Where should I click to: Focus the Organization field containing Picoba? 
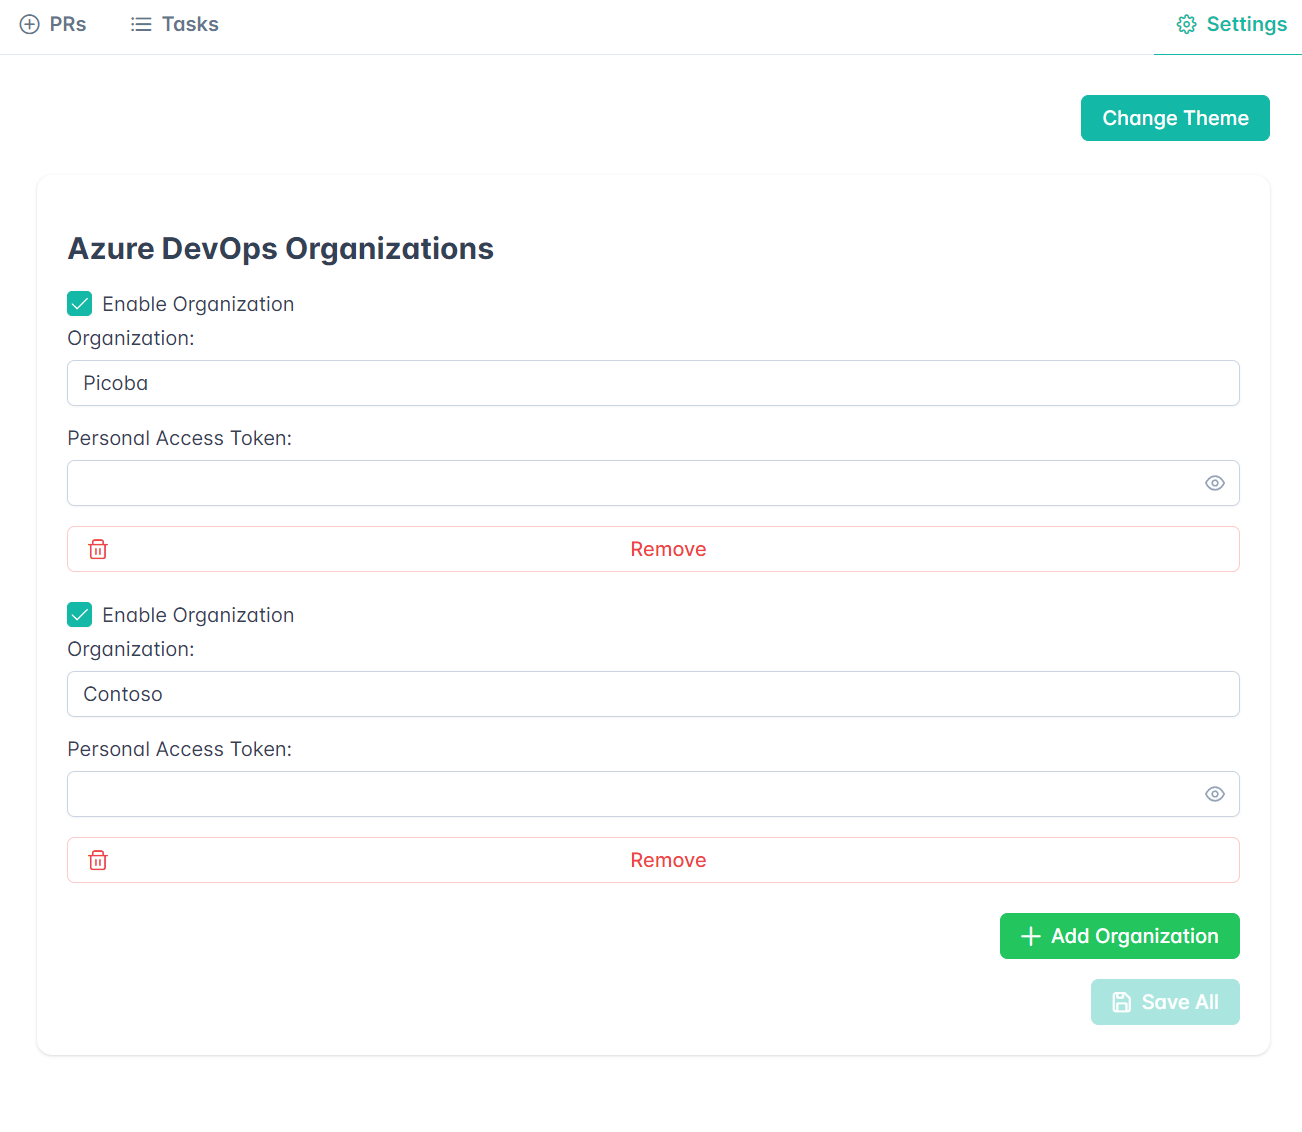[653, 383]
